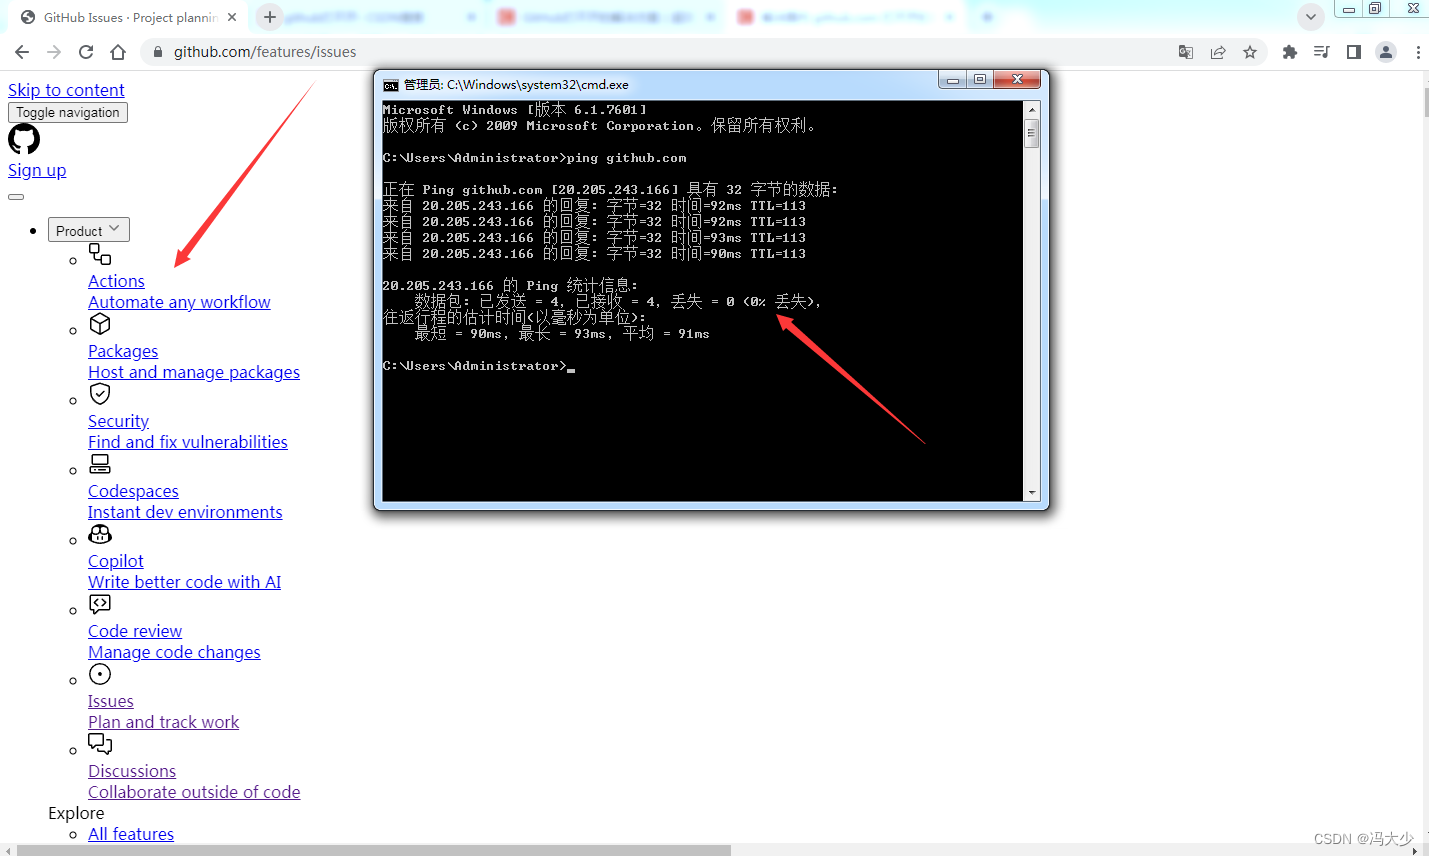Open the Actions link
Image resolution: width=1429 pixels, height=856 pixels.
[x=116, y=281]
